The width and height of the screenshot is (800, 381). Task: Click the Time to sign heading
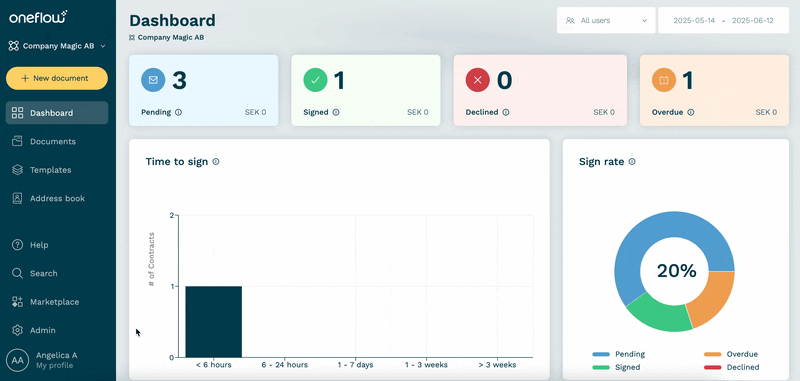click(x=177, y=162)
